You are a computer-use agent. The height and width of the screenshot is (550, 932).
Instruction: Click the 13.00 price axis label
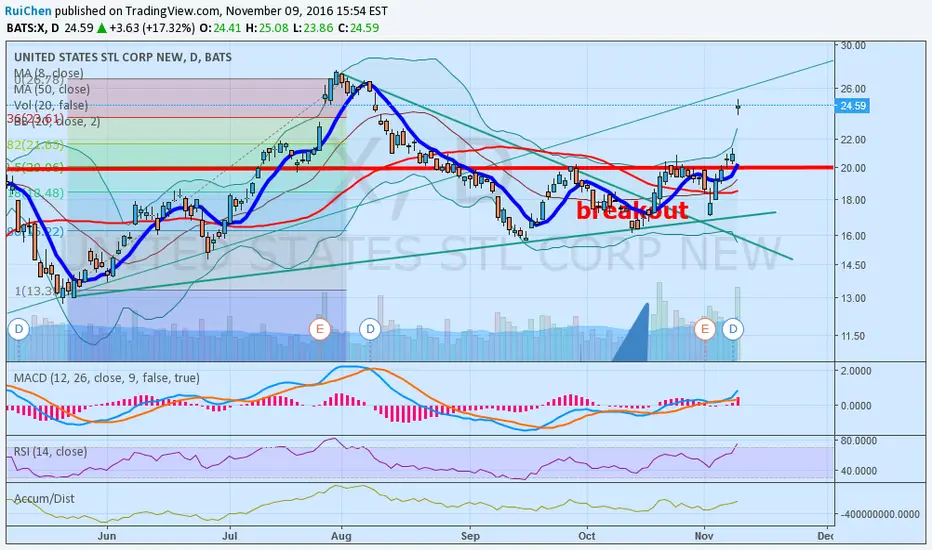(x=853, y=298)
